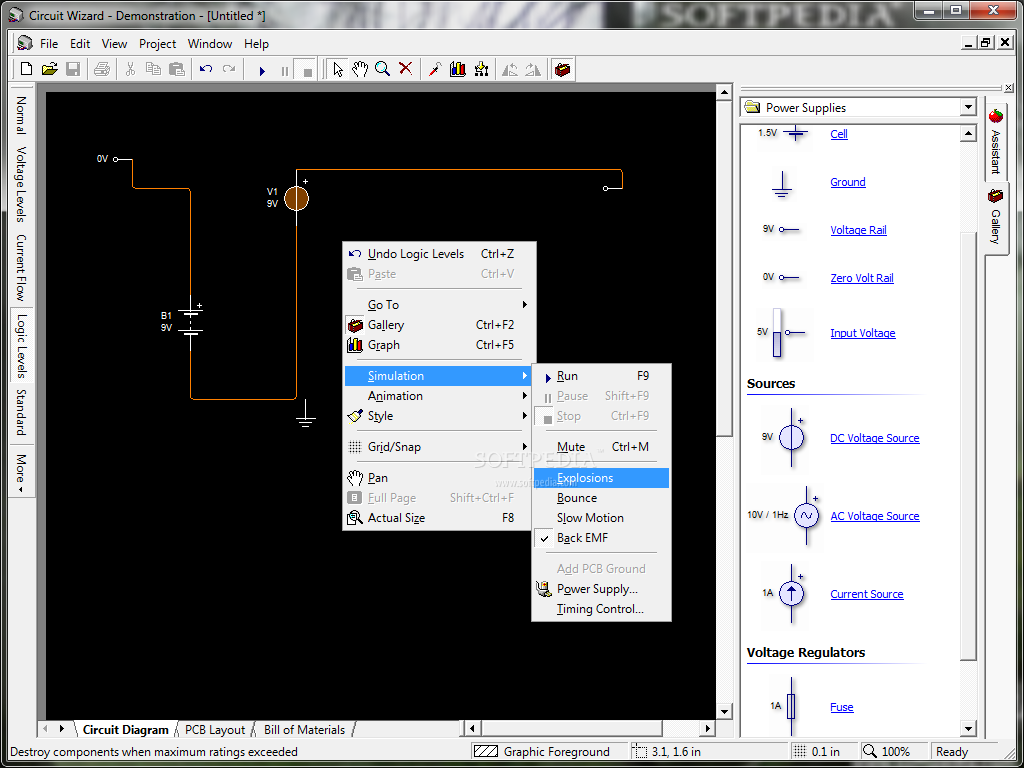Viewport: 1024px width, 768px height.
Task: Toggle the Back EMF checked option
Action: [582, 538]
